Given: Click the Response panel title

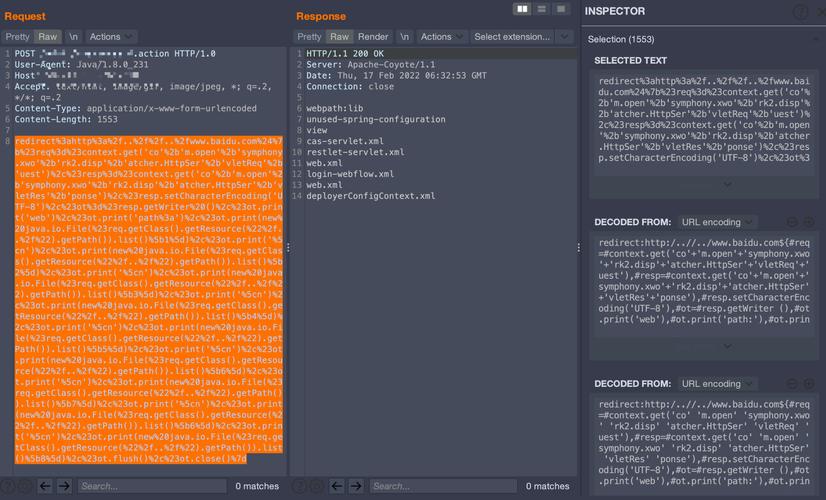Looking at the screenshot, I should click(321, 16).
